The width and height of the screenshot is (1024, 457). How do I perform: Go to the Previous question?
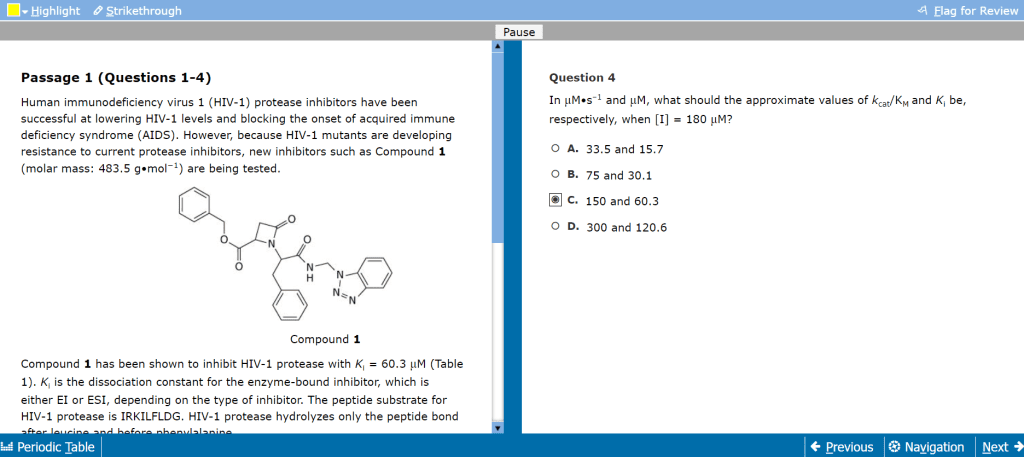[x=841, y=447]
